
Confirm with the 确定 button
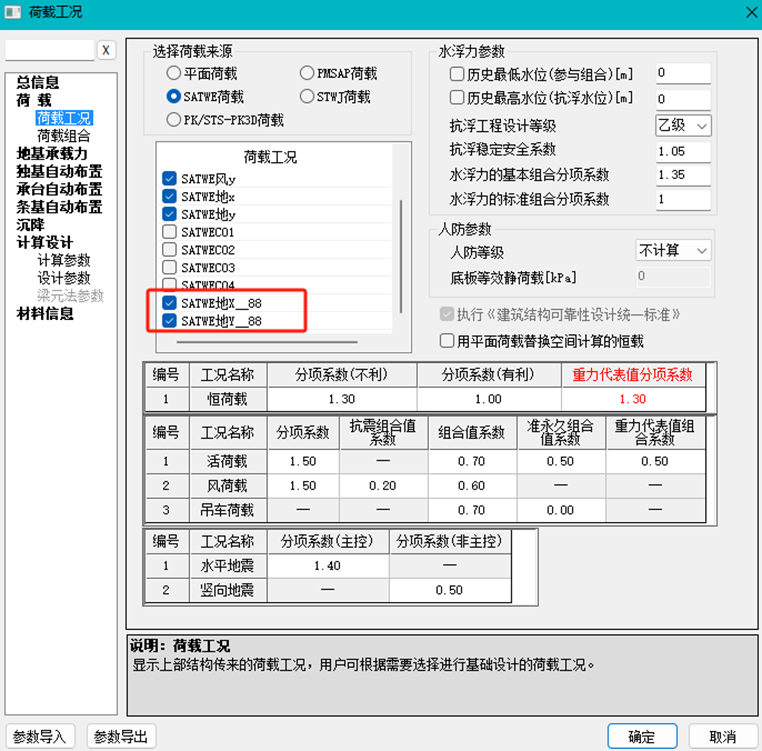coord(642,736)
